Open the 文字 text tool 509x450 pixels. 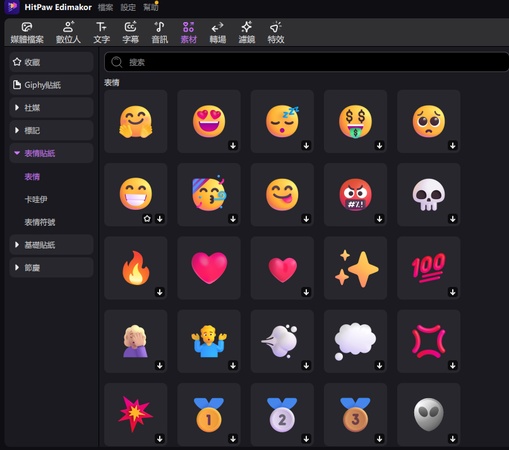(x=101, y=33)
